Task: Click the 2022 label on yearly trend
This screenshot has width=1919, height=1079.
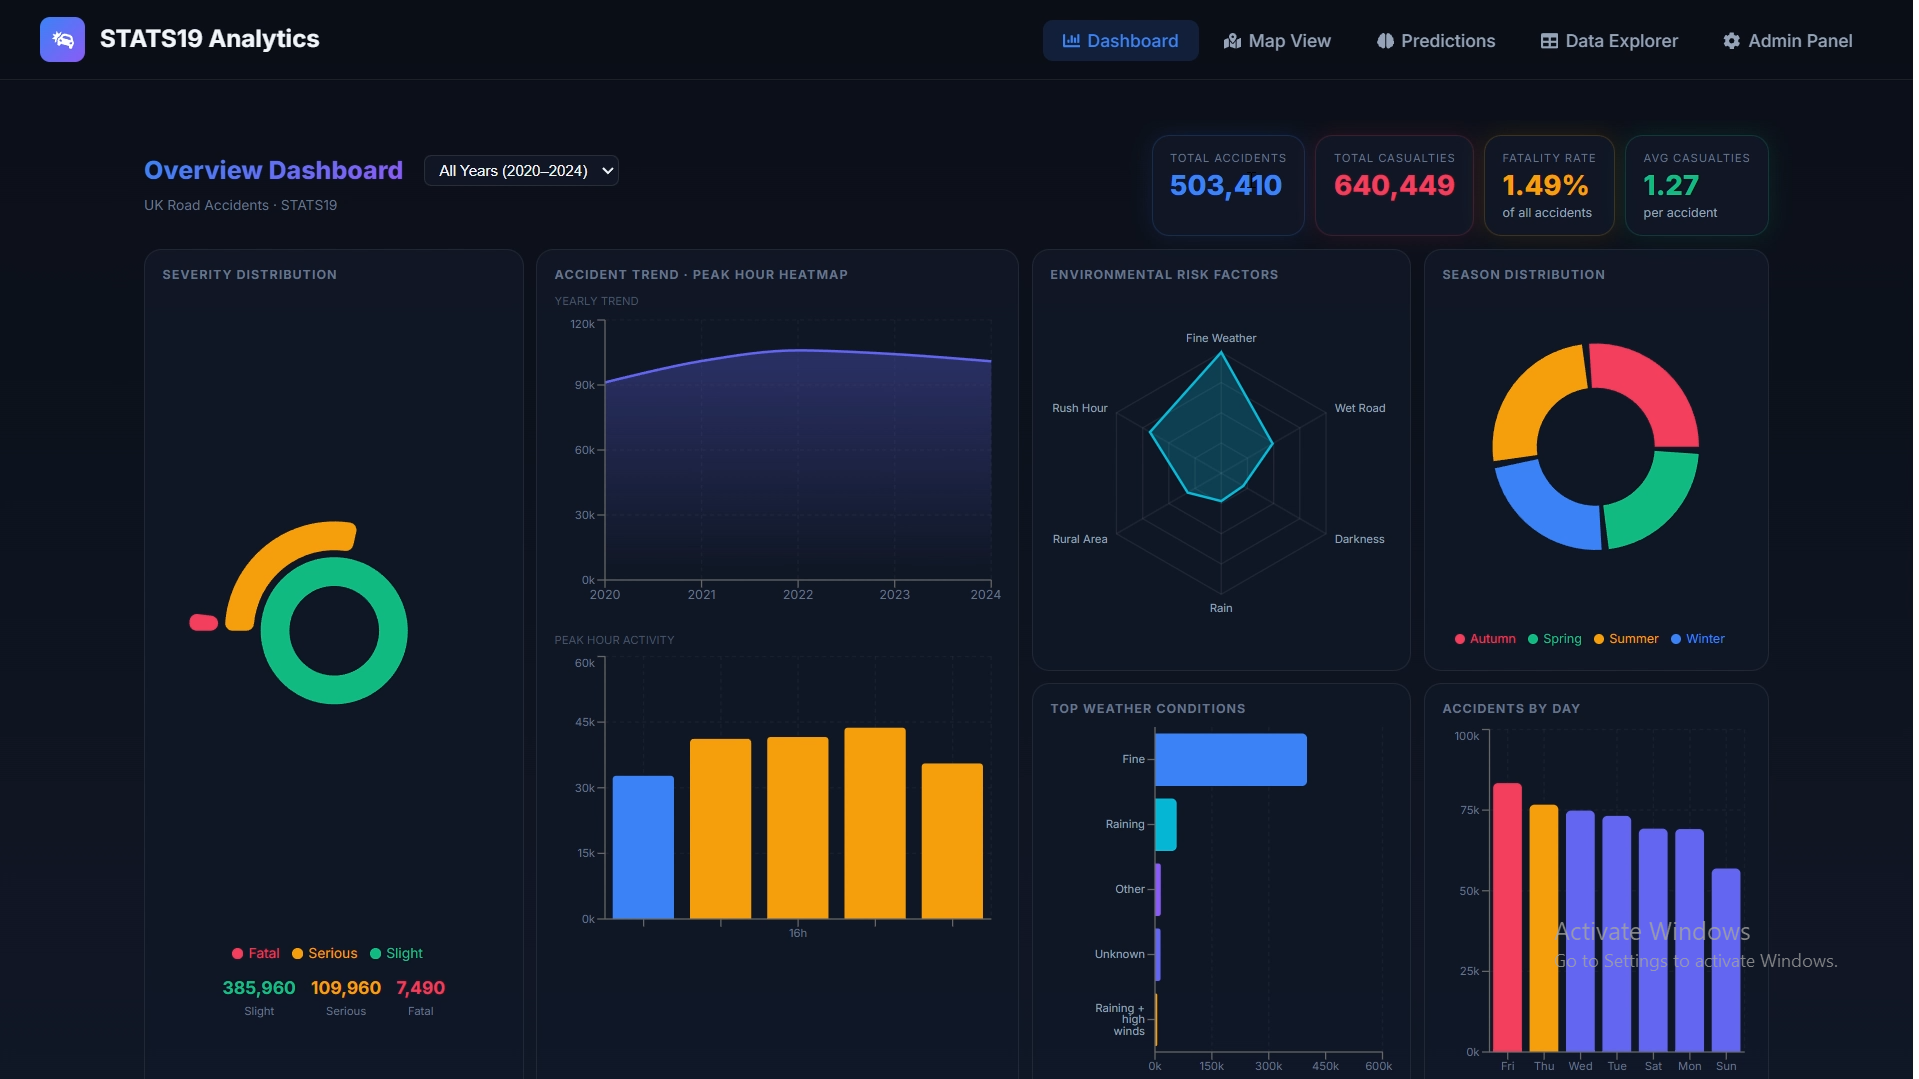Action: pos(798,595)
